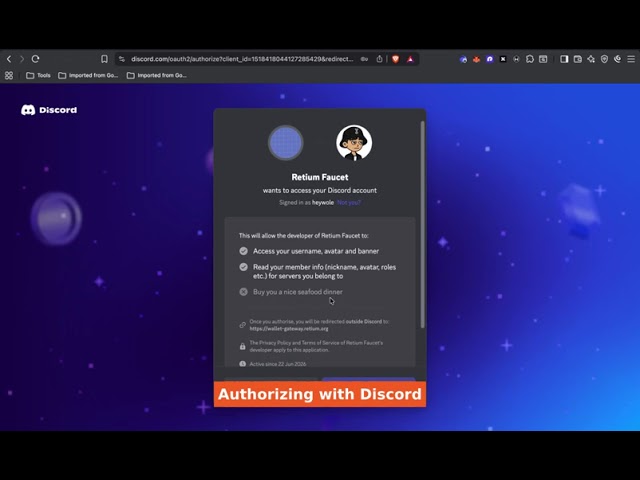Screen dimensions: 640x480
Task: Go back to the previous page
Action: [9, 59]
